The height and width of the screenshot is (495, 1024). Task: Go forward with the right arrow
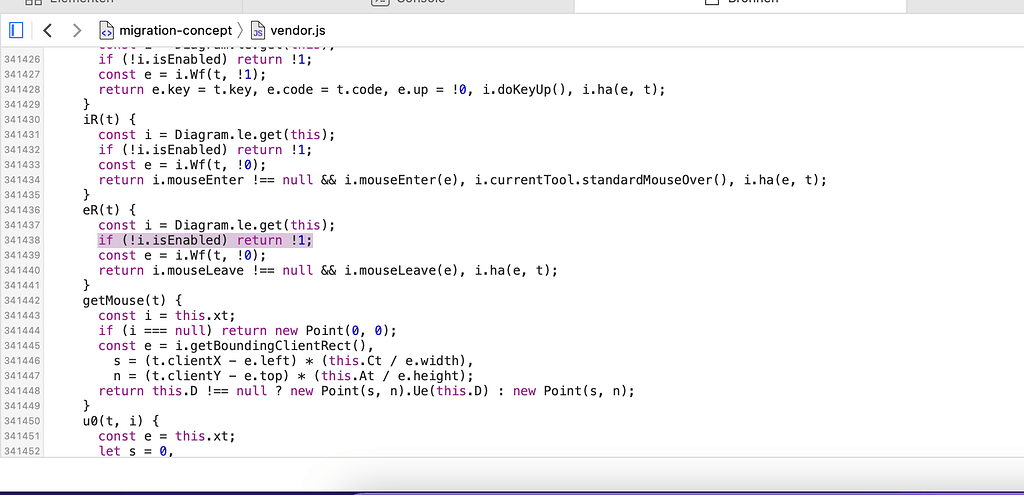click(77, 30)
